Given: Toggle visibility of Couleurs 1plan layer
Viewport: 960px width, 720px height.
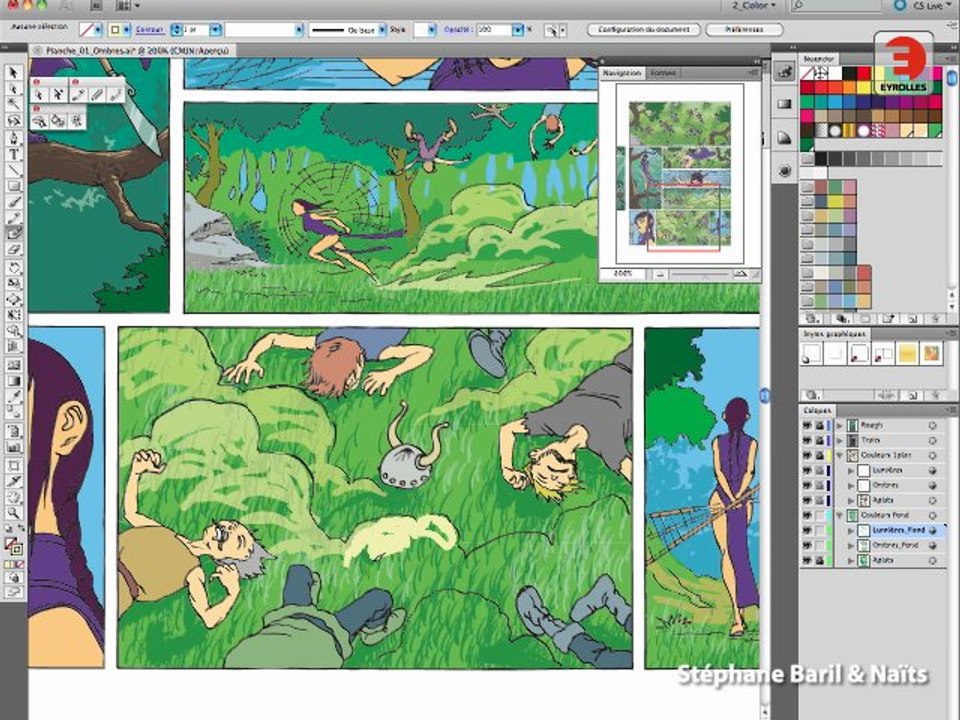Looking at the screenshot, I should point(807,456).
